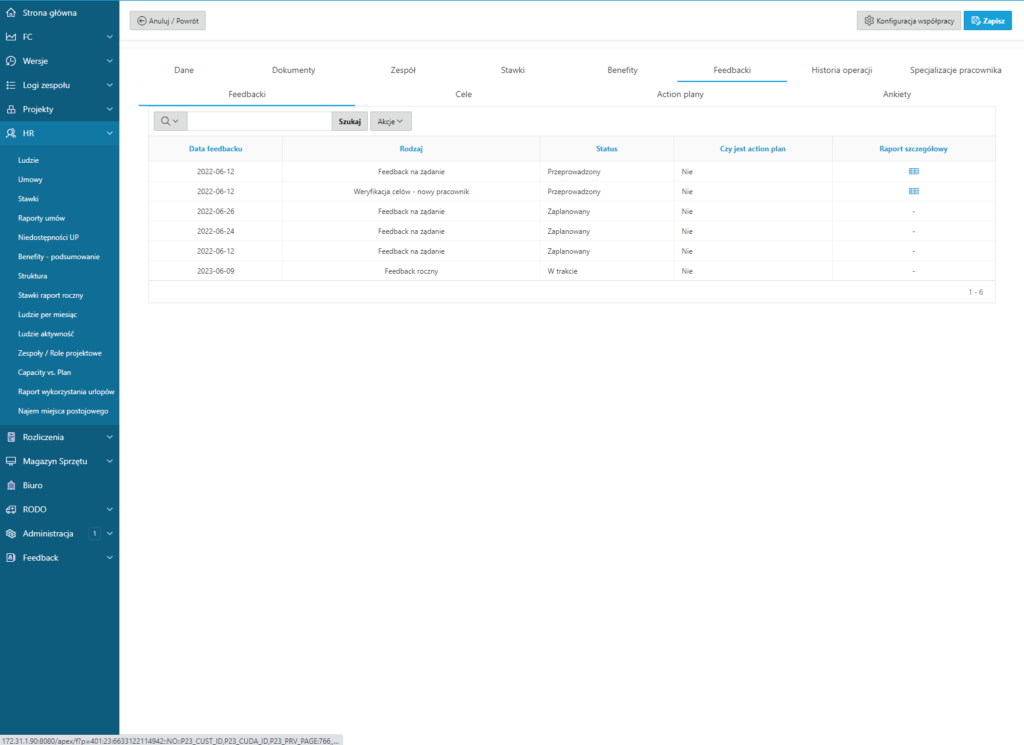The width and height of the screenshot is (1024, 745).
Task: Open detailed report for Feedback na żądanie przeprowadzony
Action: click(x=914, y=171)
